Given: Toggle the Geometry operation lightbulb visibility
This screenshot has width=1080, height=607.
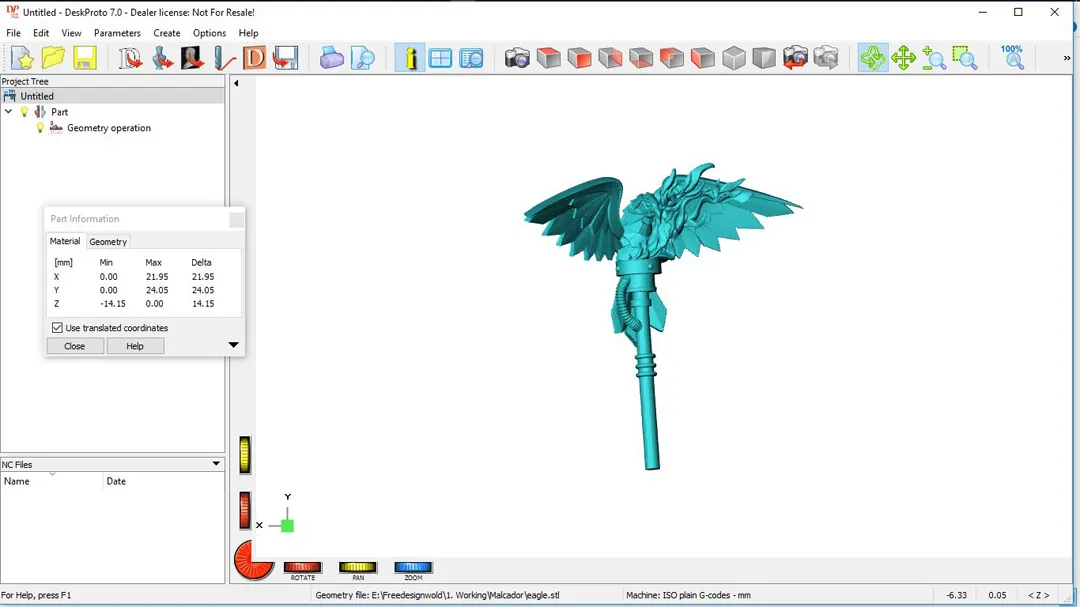Looking at the screenshot, I should [x=40, y=127].
